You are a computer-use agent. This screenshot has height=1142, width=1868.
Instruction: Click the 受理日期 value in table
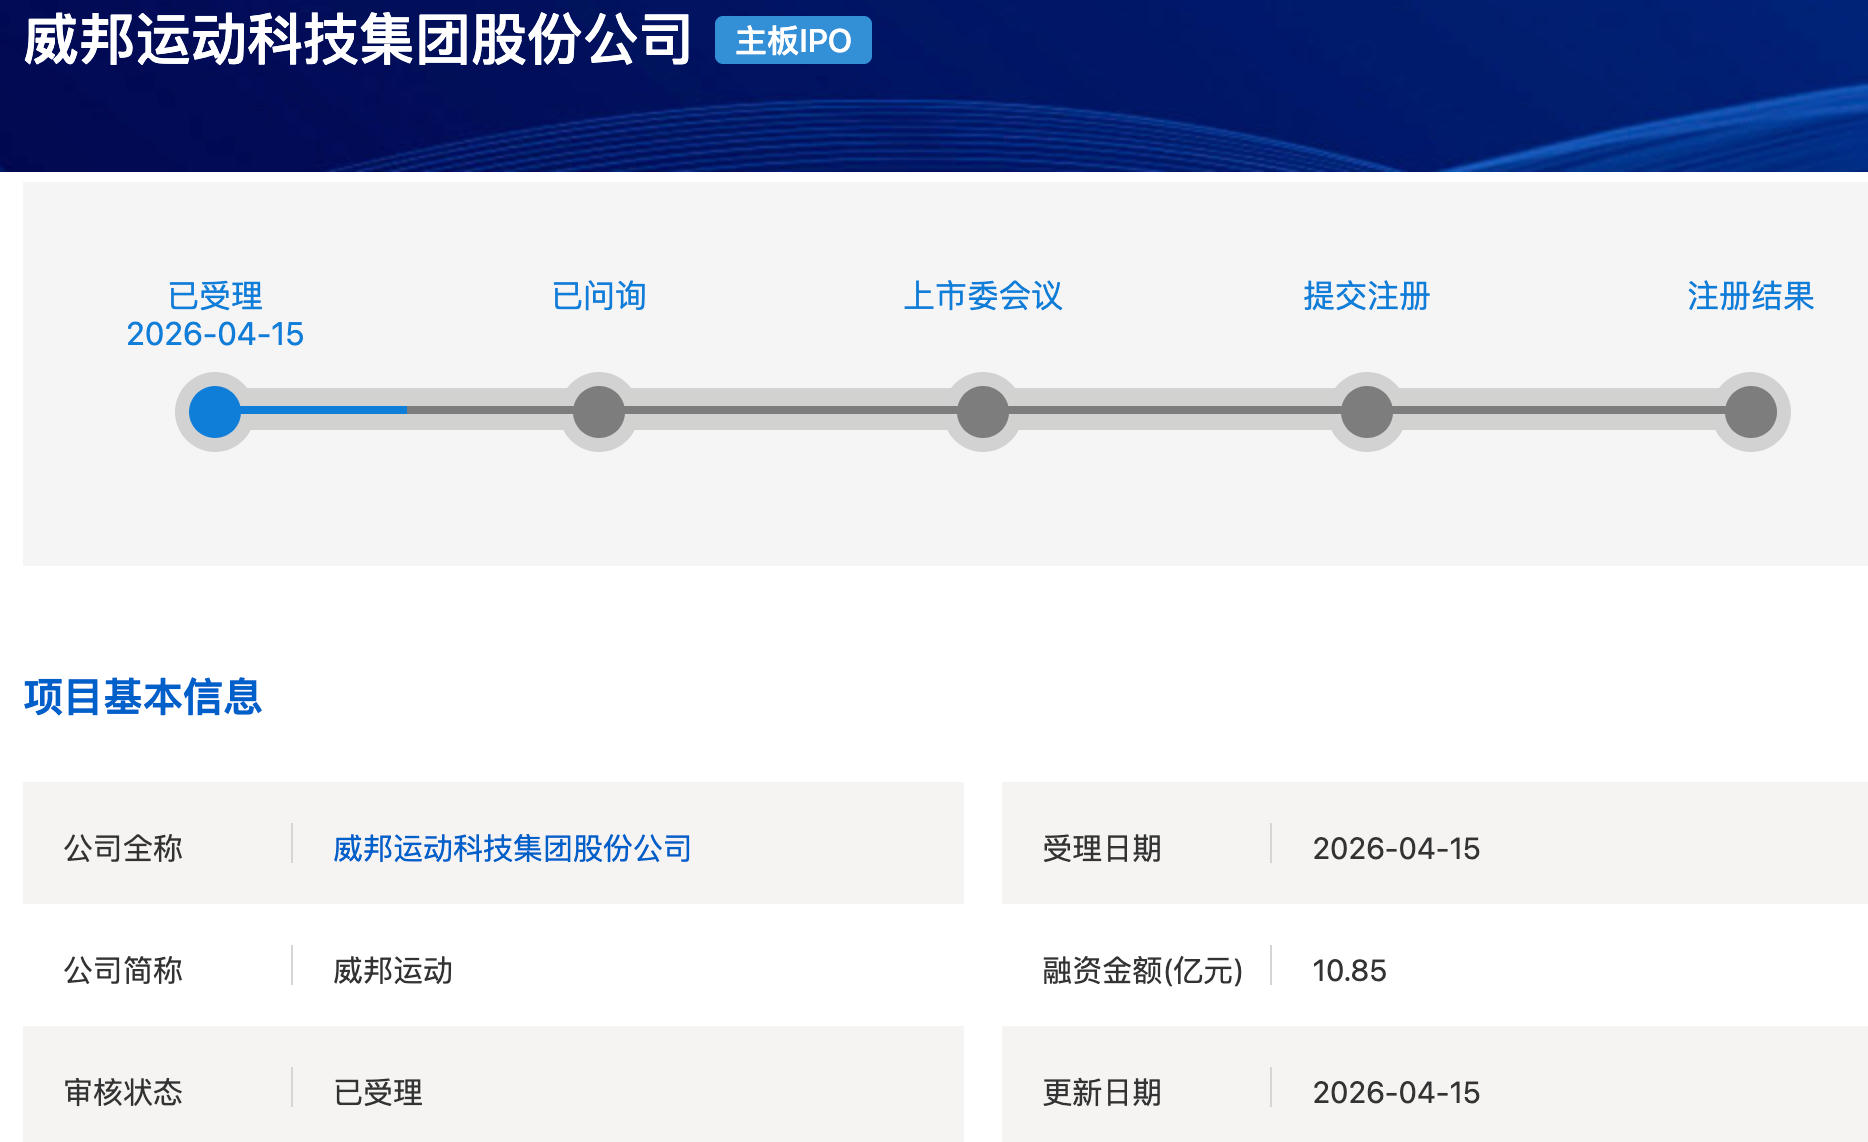(1396, 848)
